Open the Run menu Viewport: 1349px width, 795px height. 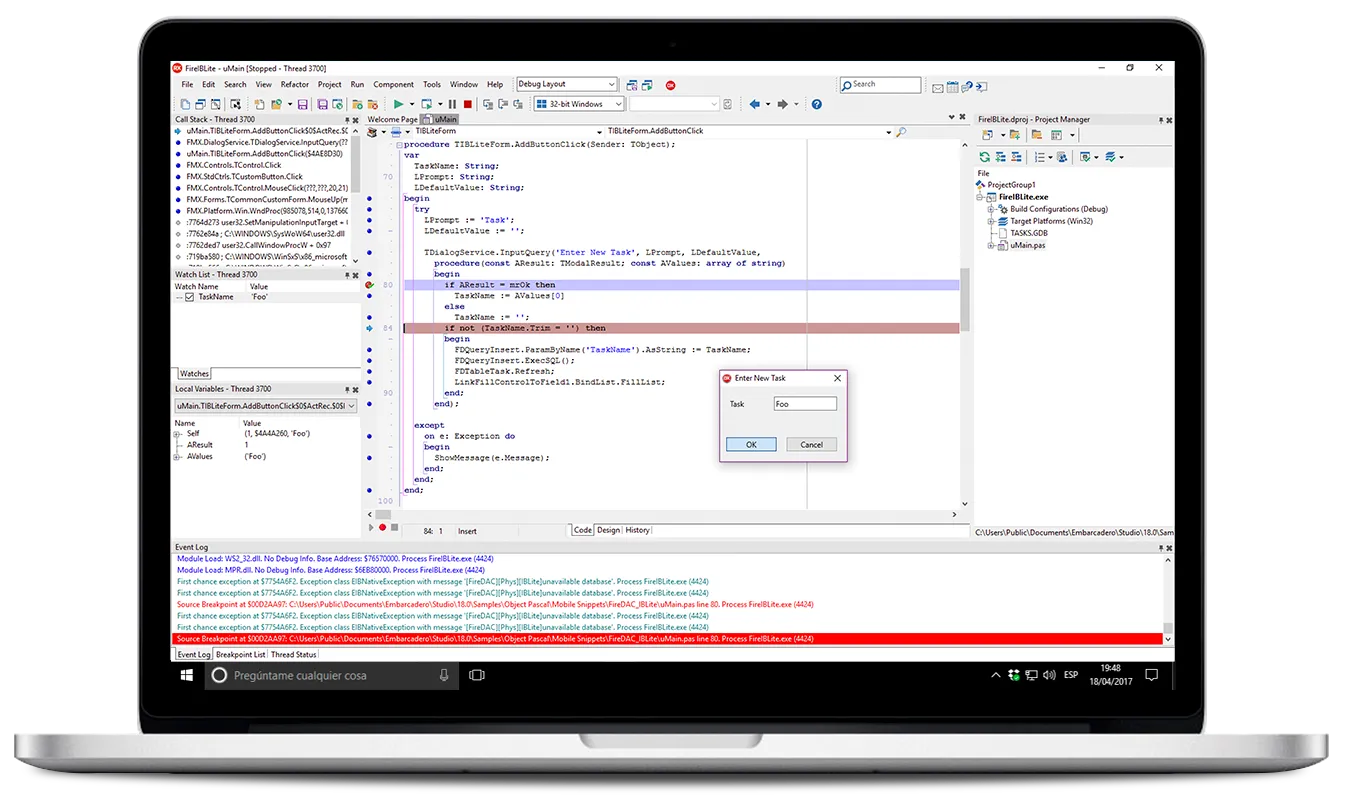[x=357, y=84]
